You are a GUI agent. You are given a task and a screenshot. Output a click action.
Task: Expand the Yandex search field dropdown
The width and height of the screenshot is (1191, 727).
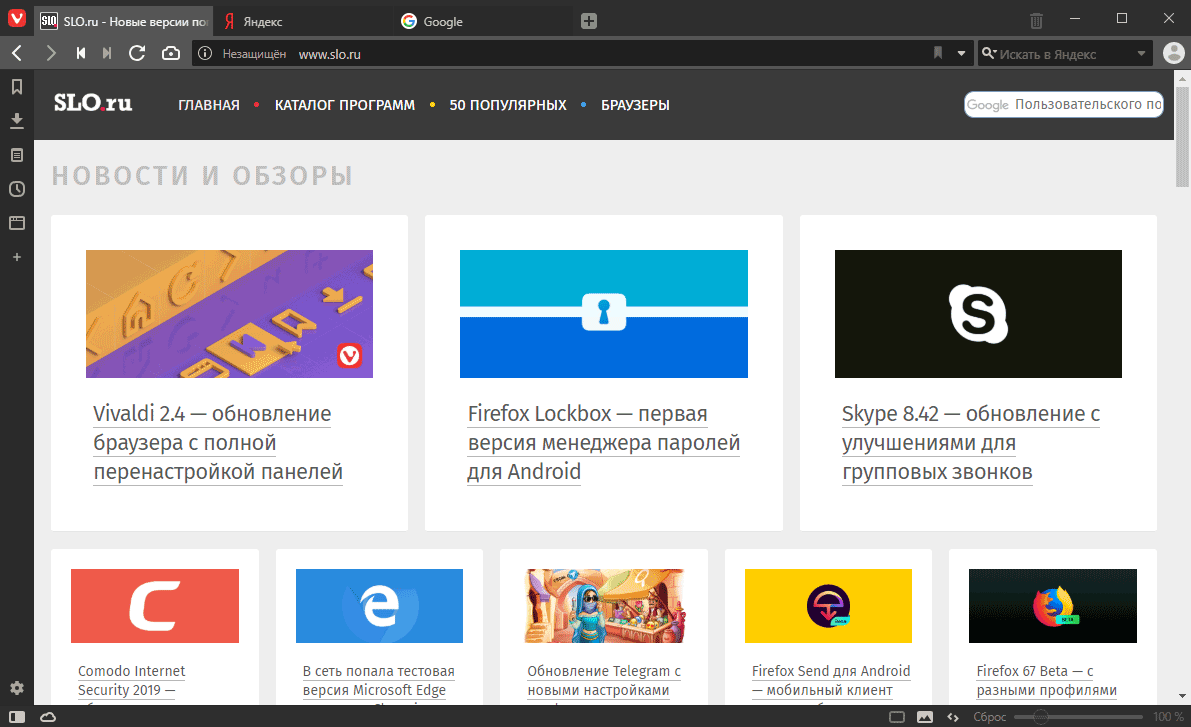1141,53
